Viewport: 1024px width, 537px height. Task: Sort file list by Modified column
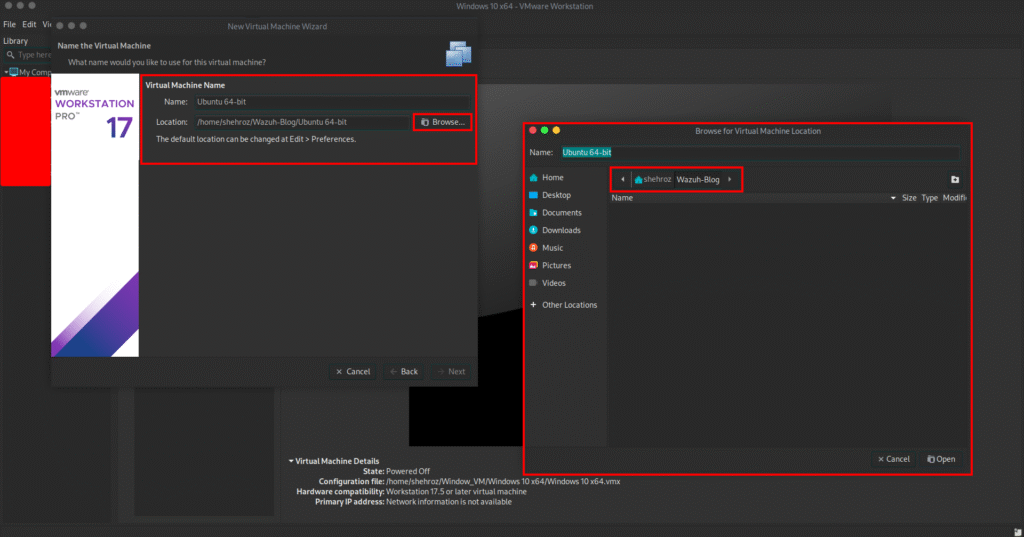[x=954, y=198]
